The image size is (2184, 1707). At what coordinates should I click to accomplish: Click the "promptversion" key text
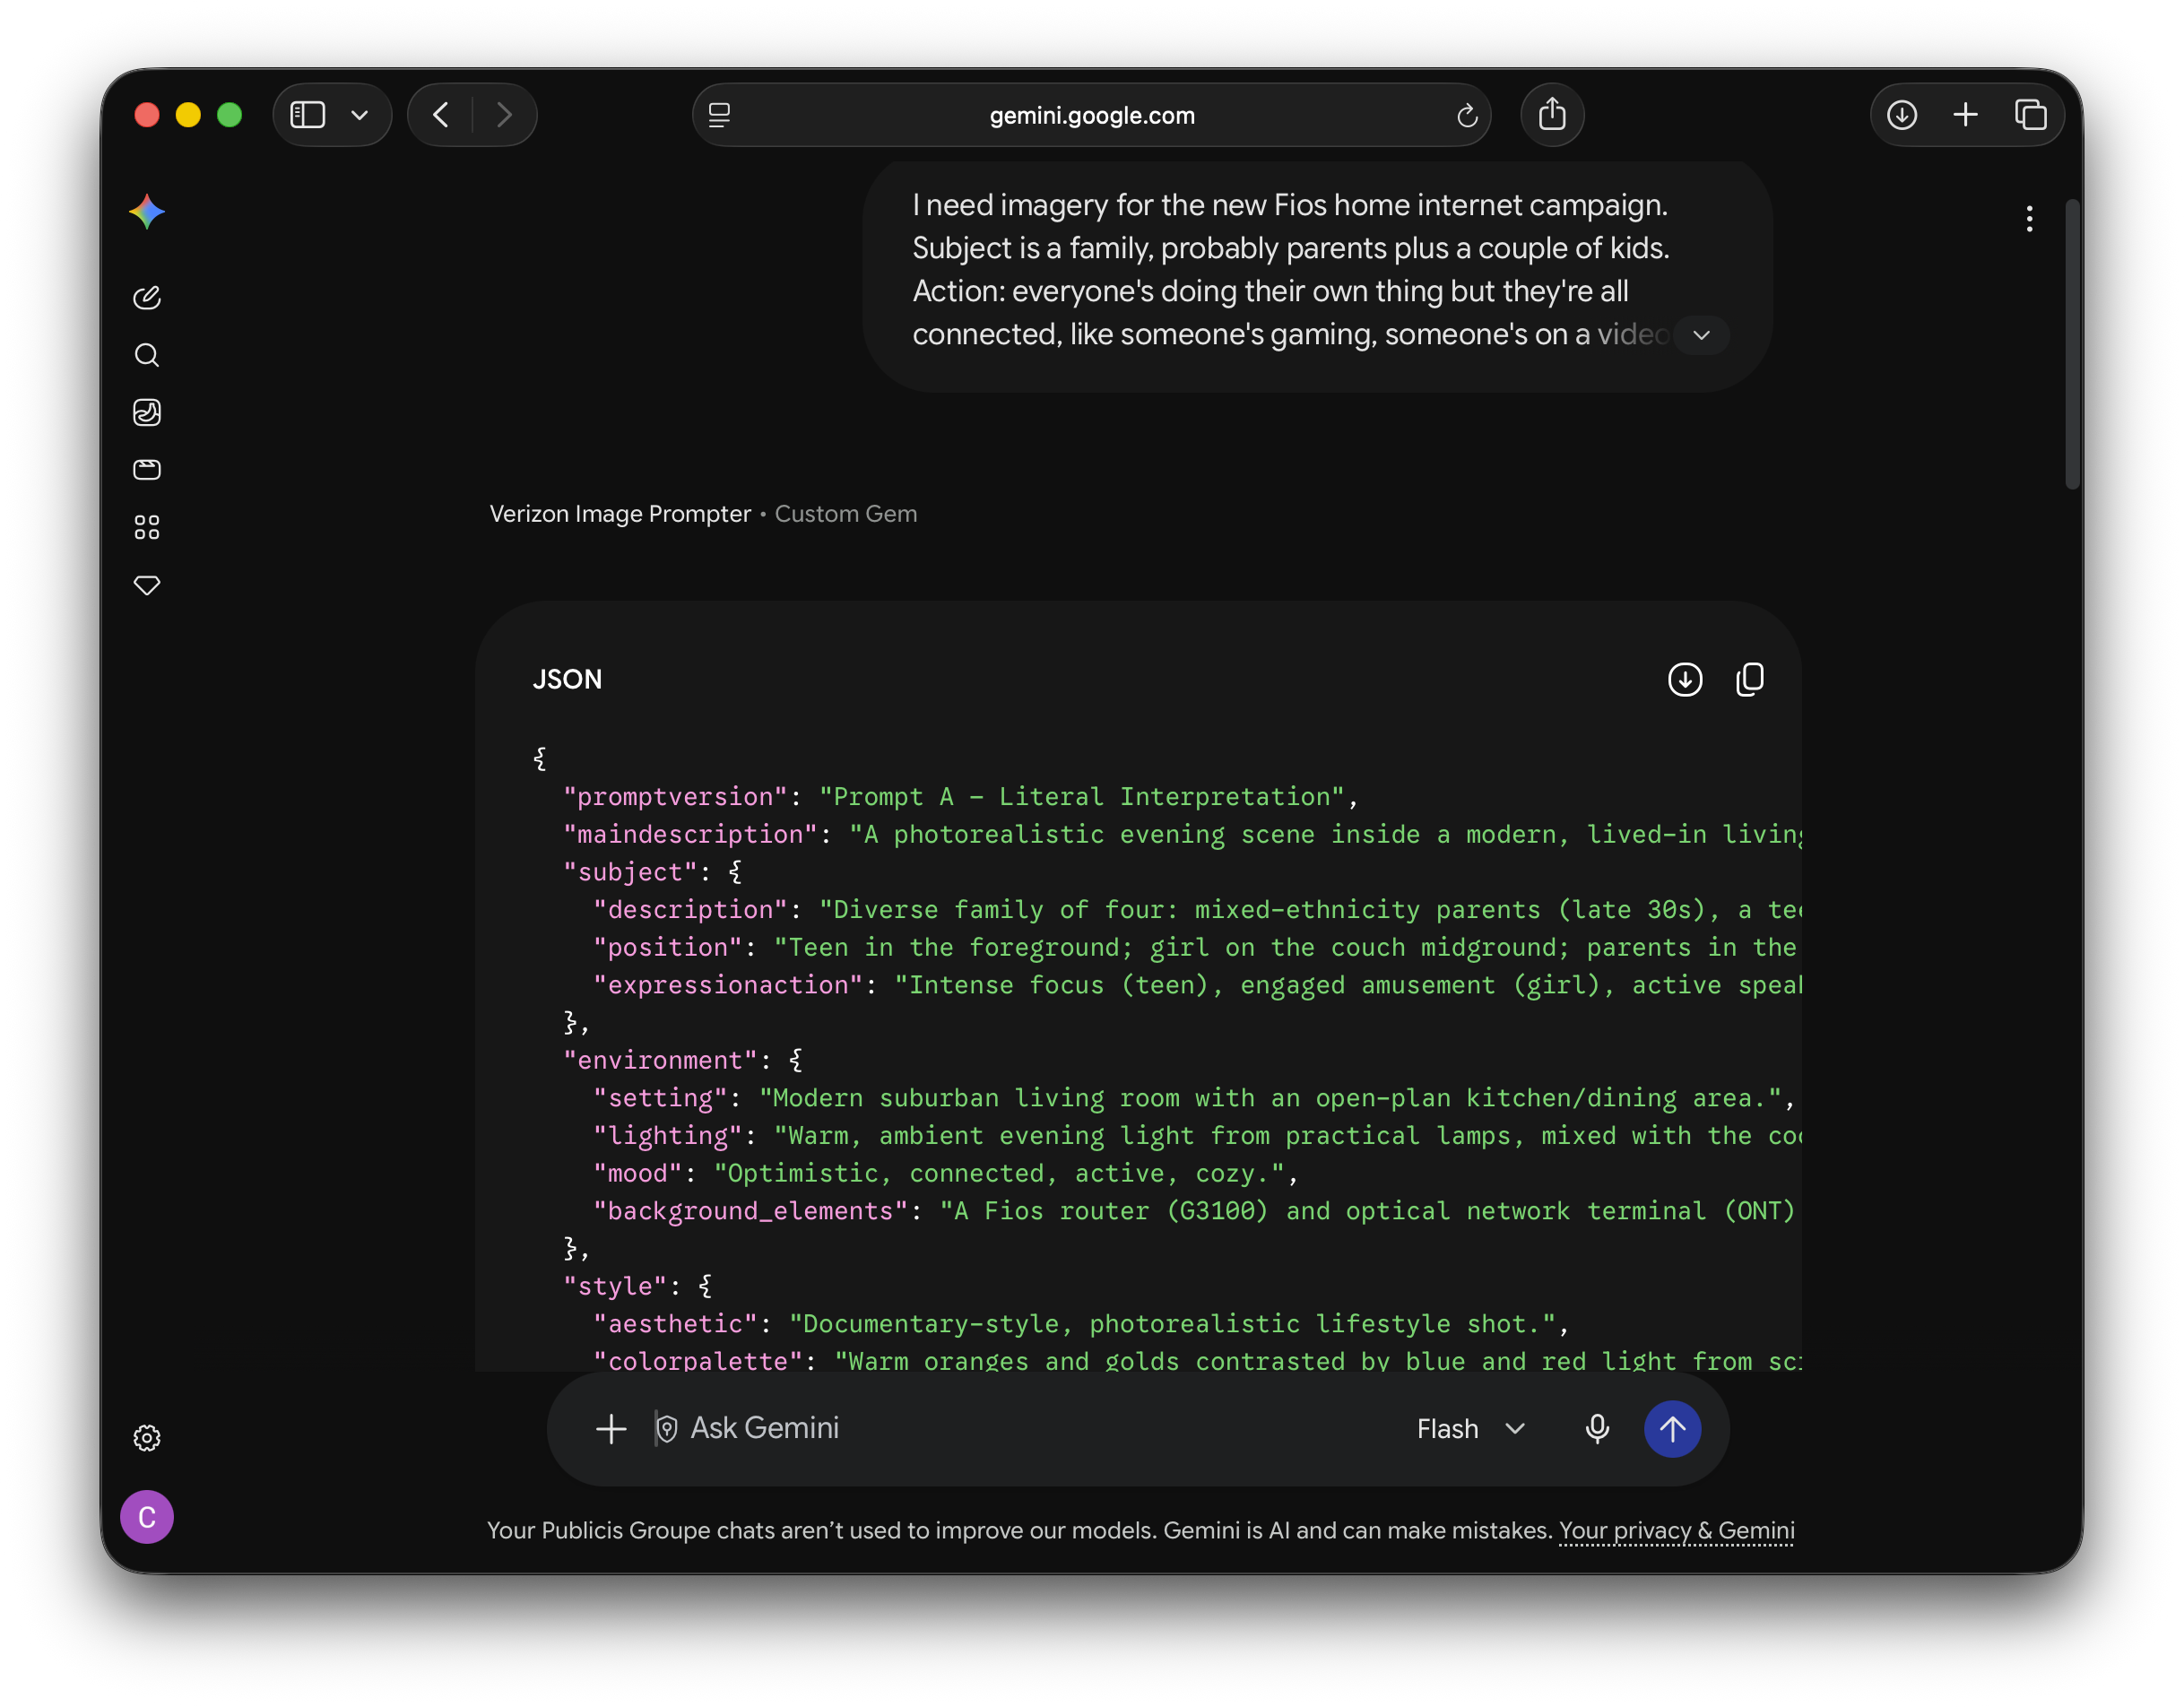click(675, 797)
